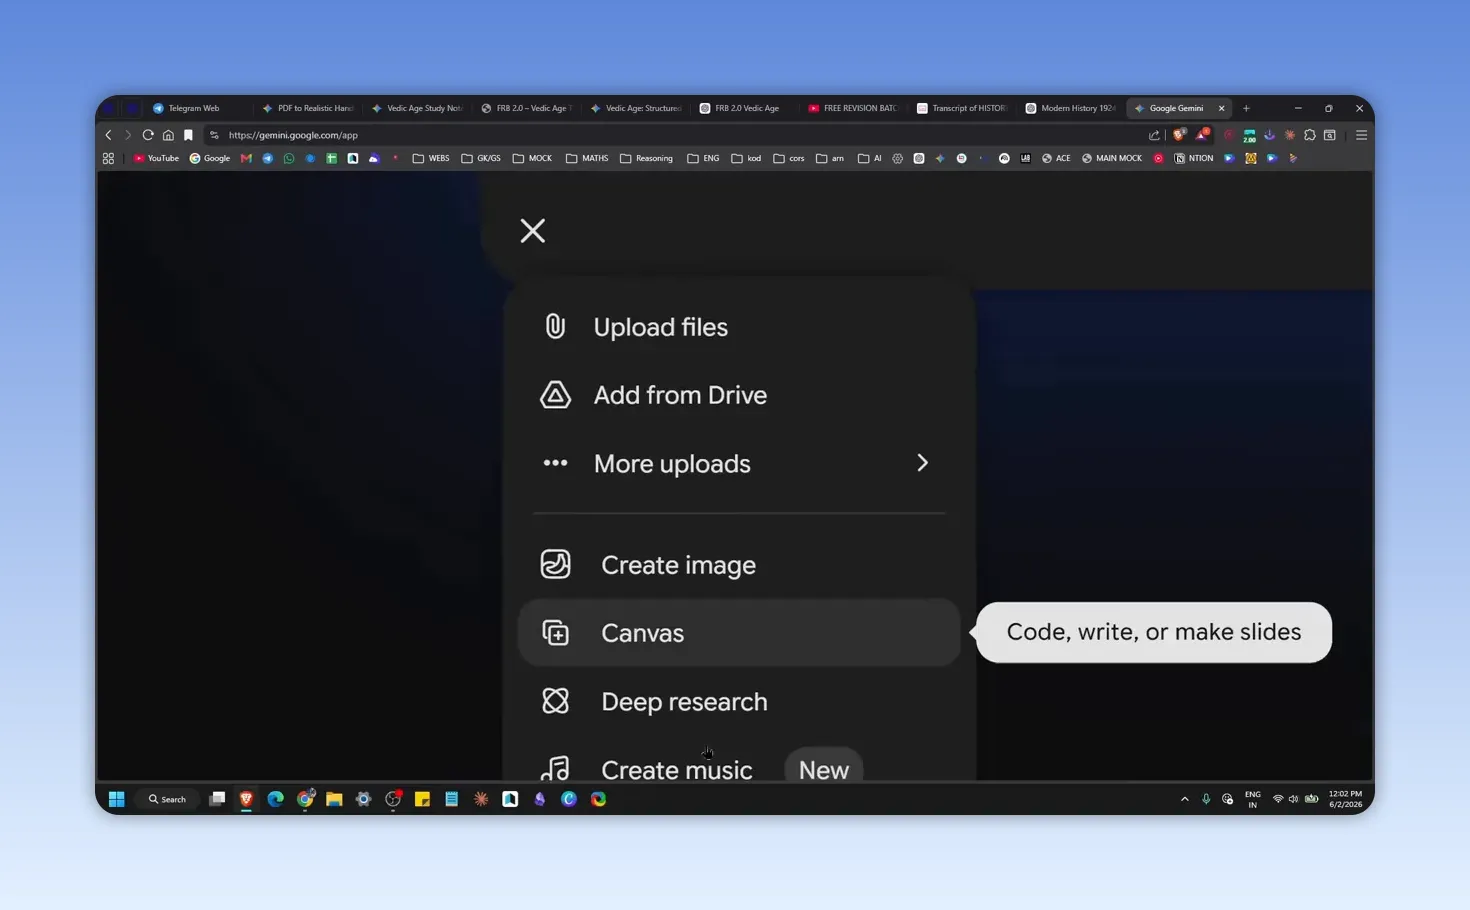The image size is (1470, 910).
Task: Click the bookmarks apps grid icon
Action: (108, 158)
